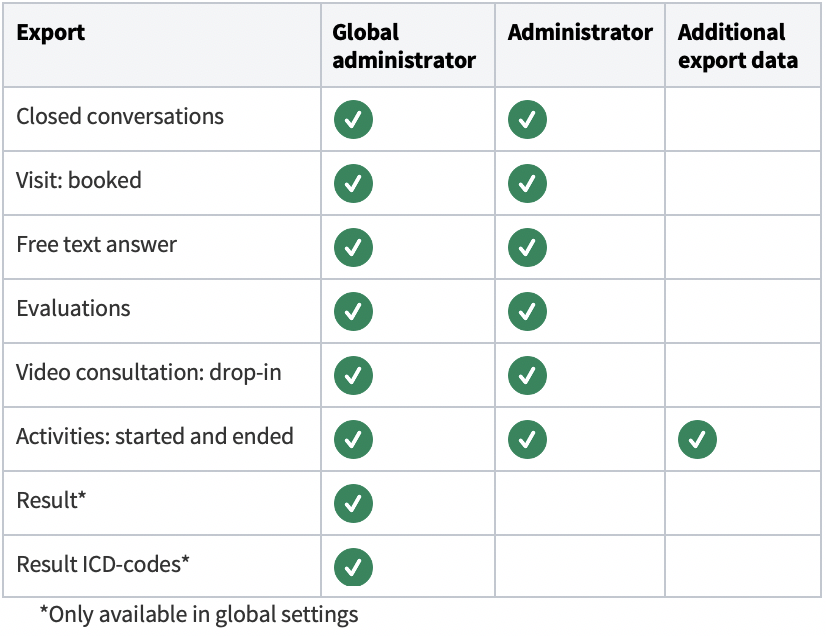The height and width of the screenshot is (636, 826).
Task: Click Global administrator checkmark in Result row
Action: coord(353,503)
